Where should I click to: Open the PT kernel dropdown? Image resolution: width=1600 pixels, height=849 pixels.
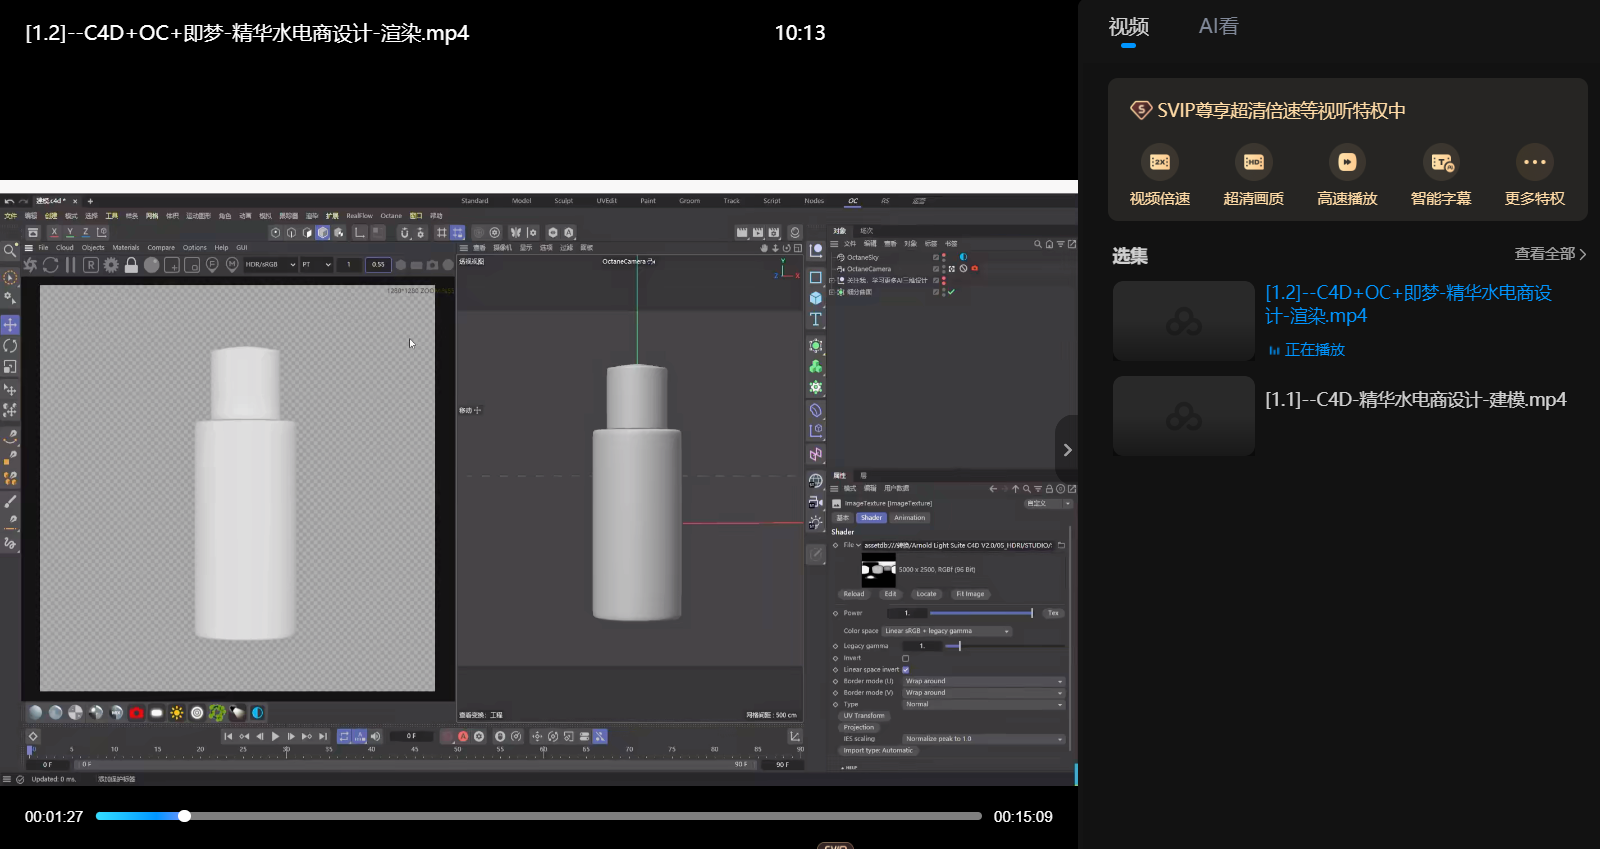tap(316, 265)
